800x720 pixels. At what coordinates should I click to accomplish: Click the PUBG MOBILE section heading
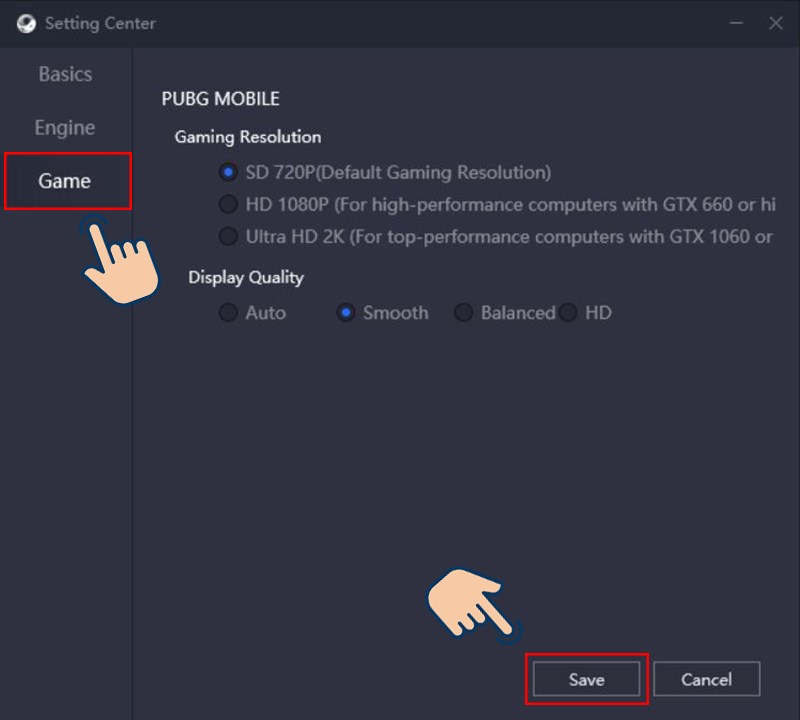pyautogui.click(x=220, y=98)
